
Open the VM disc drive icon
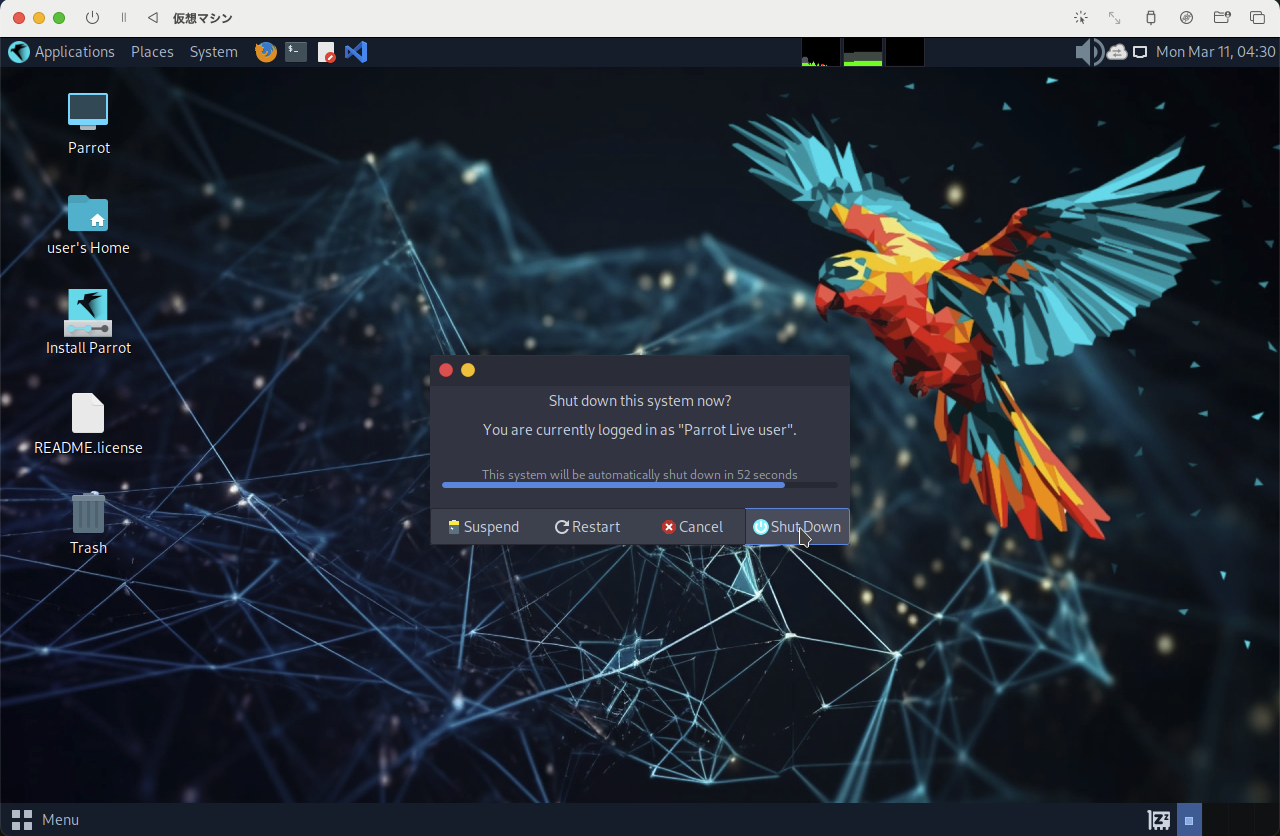(1186, 18)
